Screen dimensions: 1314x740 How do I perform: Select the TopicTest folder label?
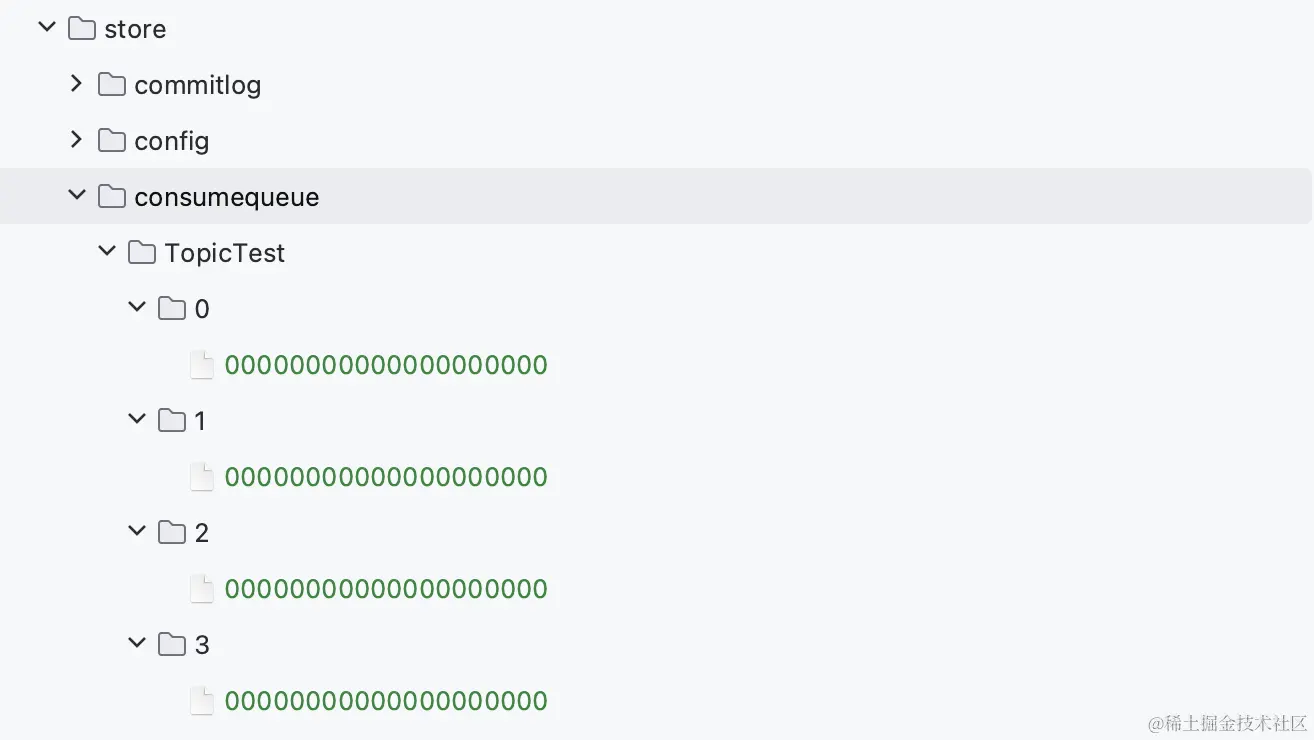coord(224,253)
